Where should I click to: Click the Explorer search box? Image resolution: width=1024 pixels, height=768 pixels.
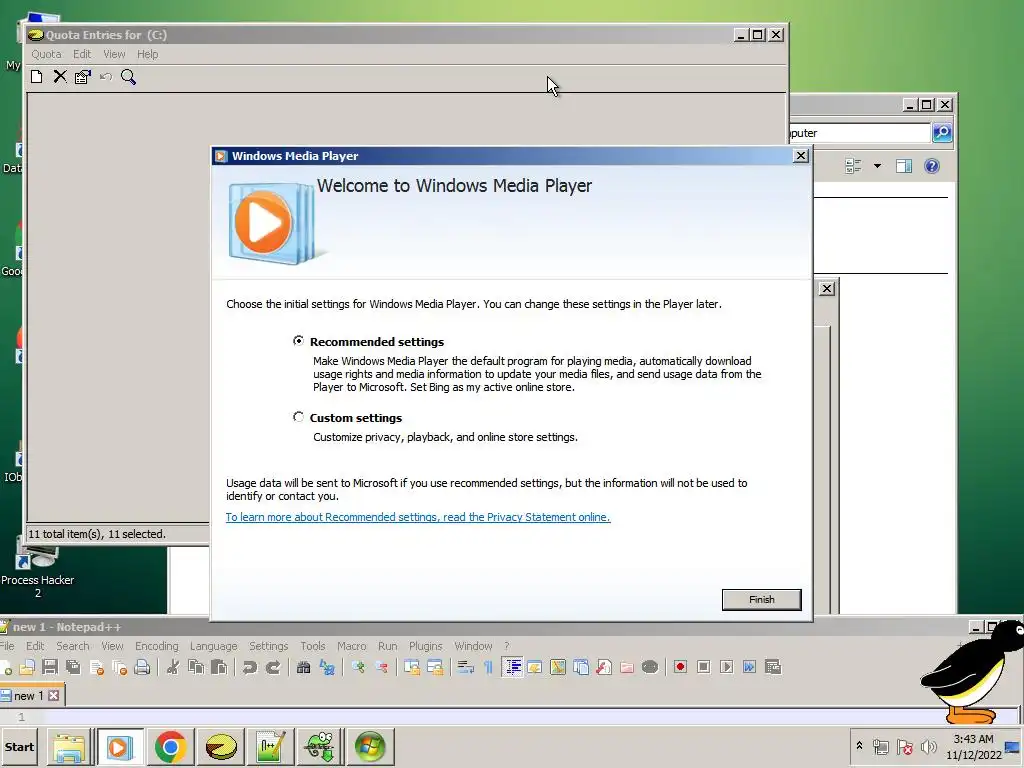(859, 133)
